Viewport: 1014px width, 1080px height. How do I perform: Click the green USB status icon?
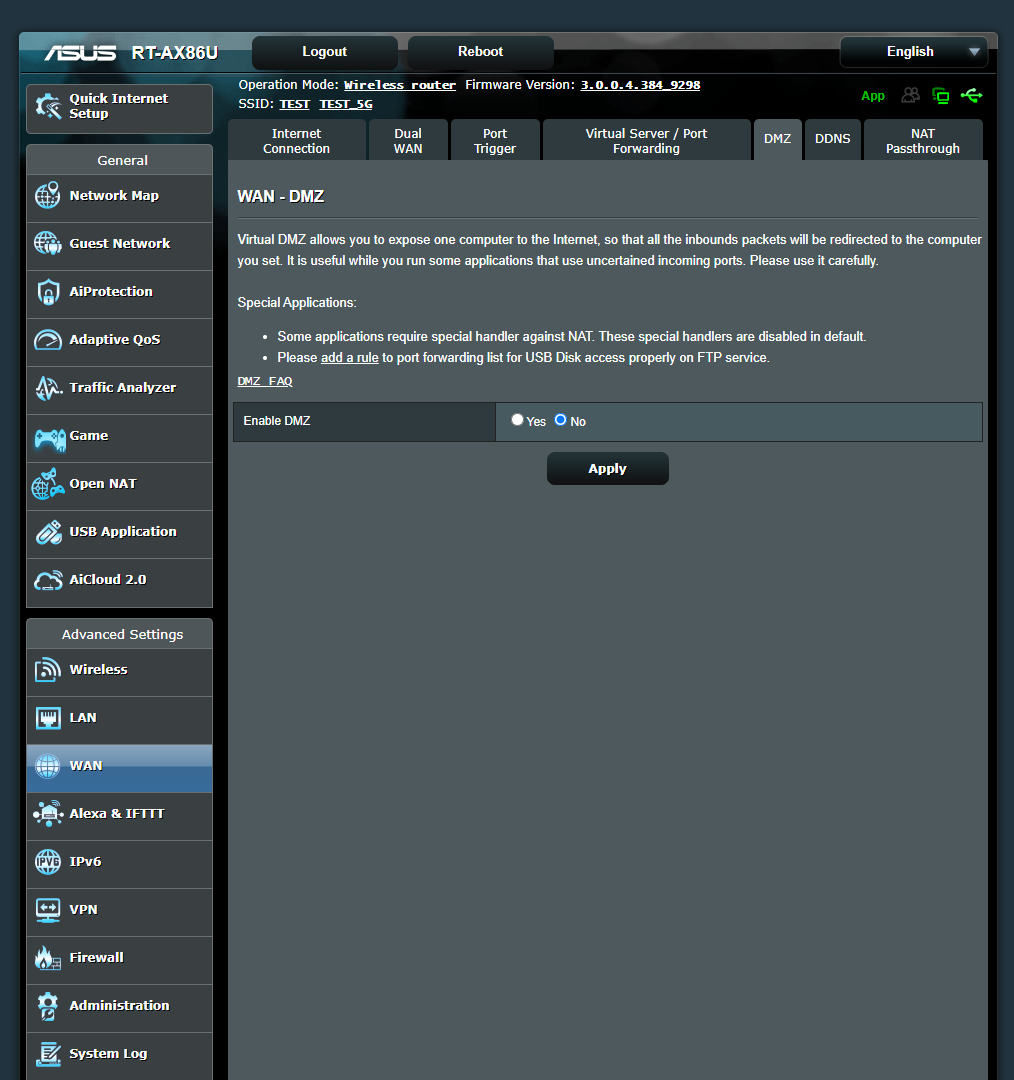coord(971,95)
